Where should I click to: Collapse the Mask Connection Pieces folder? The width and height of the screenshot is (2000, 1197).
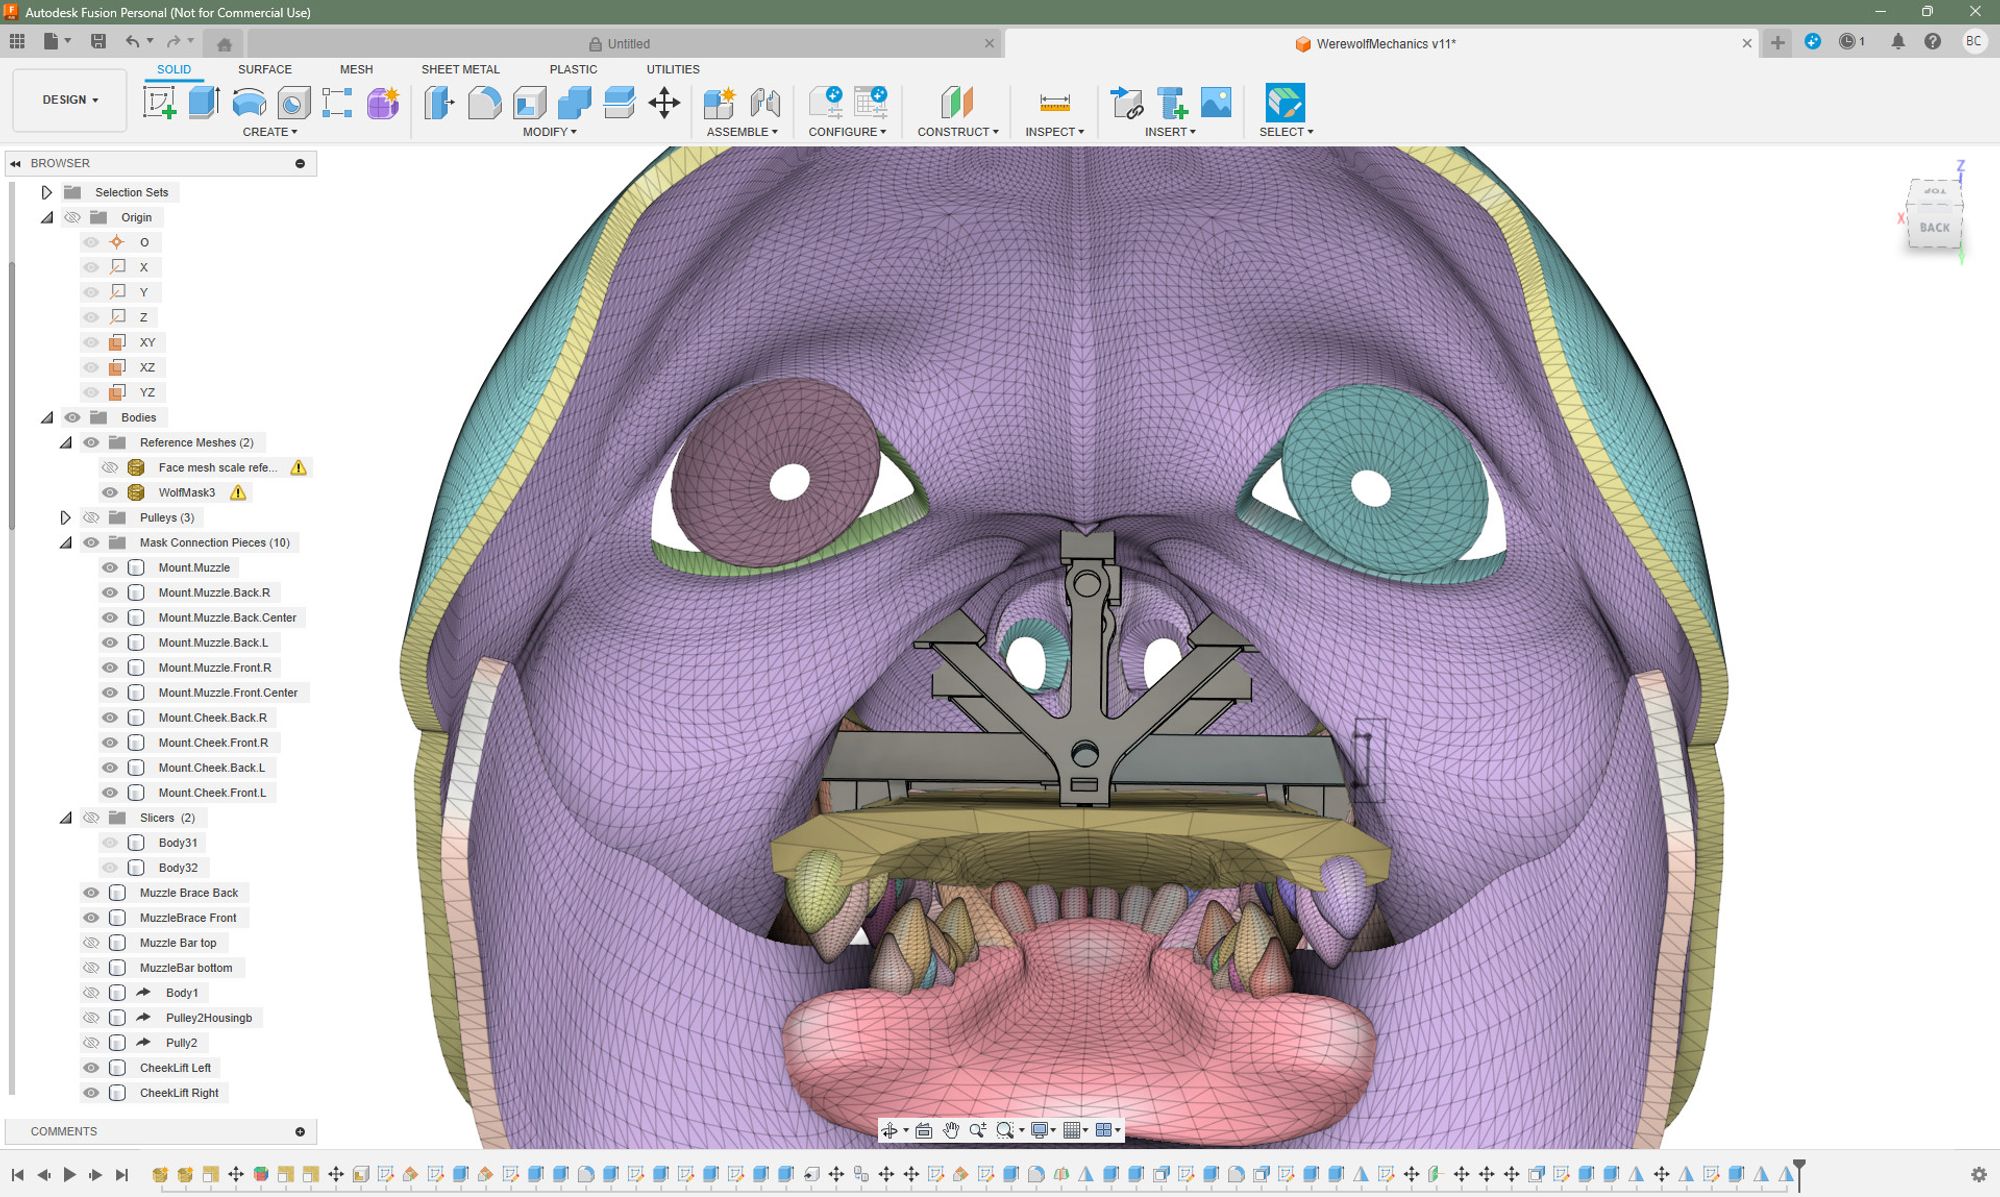point(65,542)
